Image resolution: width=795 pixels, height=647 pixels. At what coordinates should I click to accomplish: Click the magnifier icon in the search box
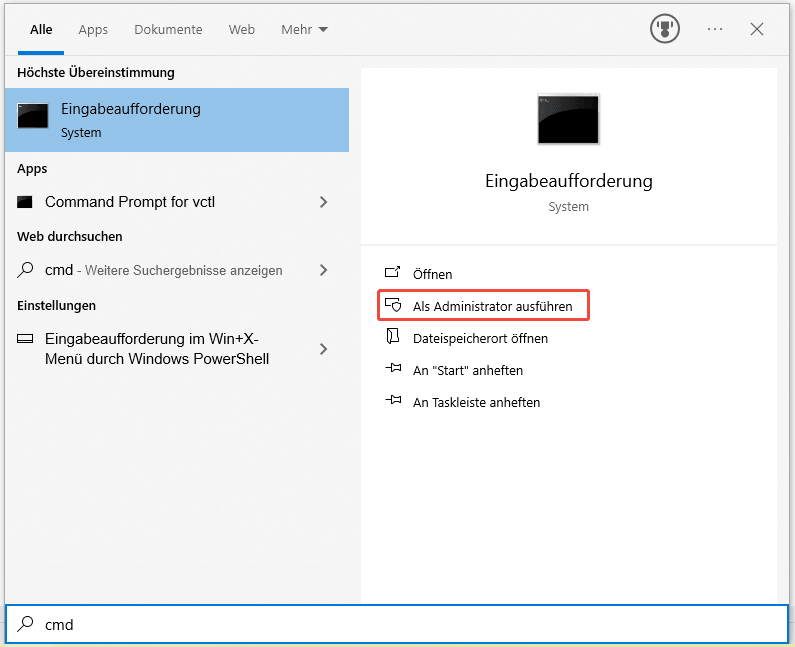pos(25,624)
